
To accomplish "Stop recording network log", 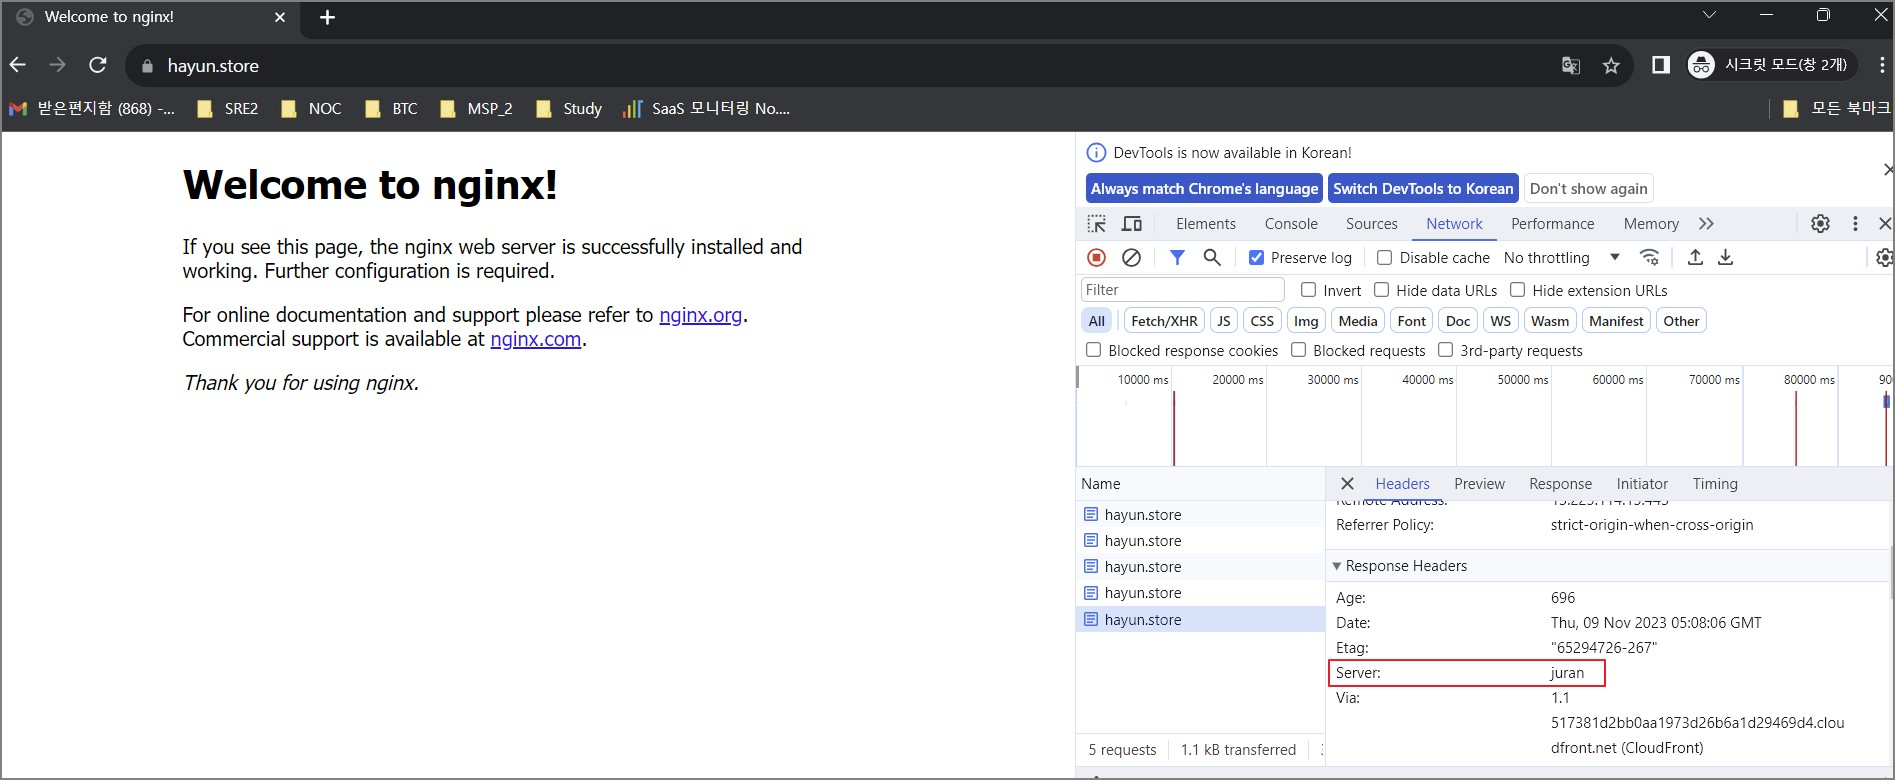I will point(1097,257).
